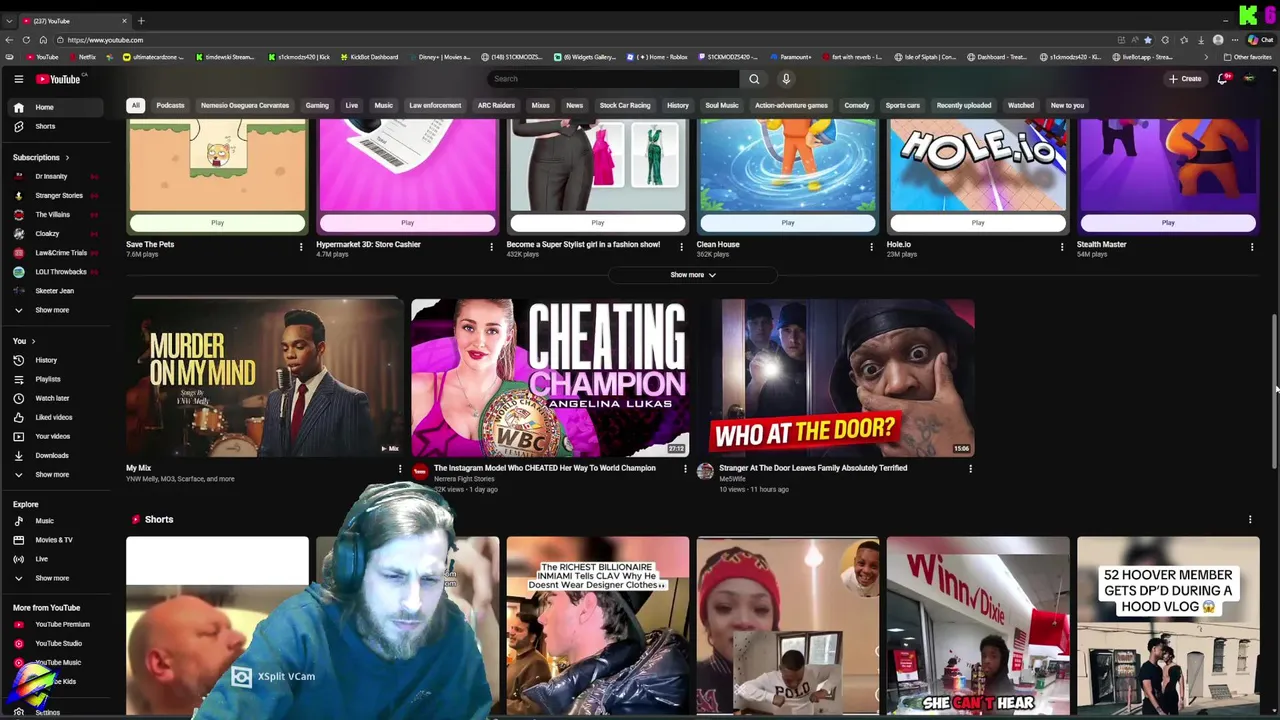Open the more options menu for Hole.io
The width and height of the screenshot is (1280, 720).
(x=1062, y=247)
